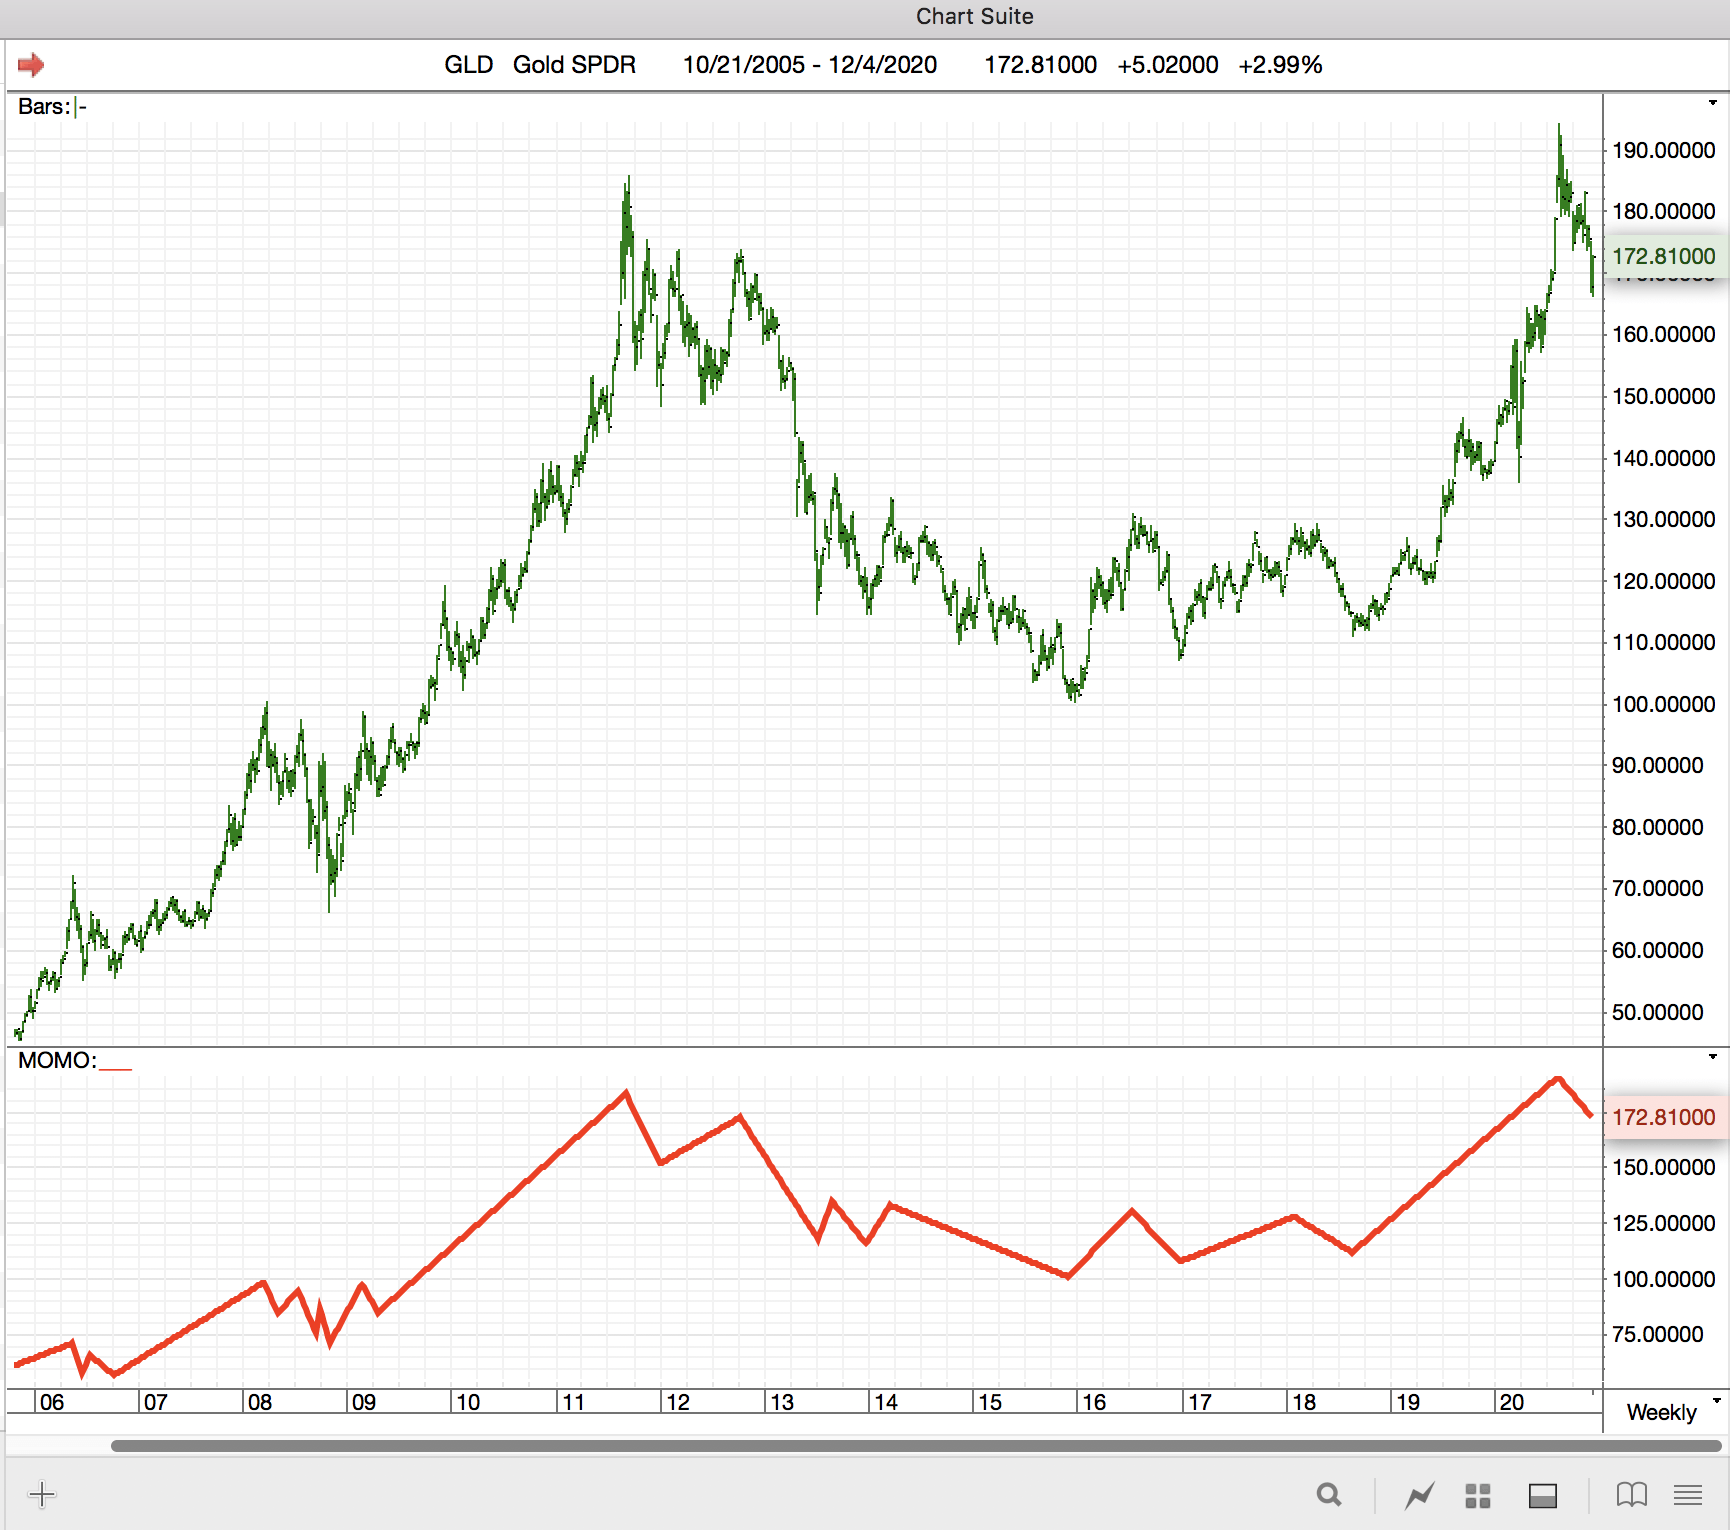Click the green 172.81000 price tag
Viewport: 1730px width, 1530px height.
1664,256
